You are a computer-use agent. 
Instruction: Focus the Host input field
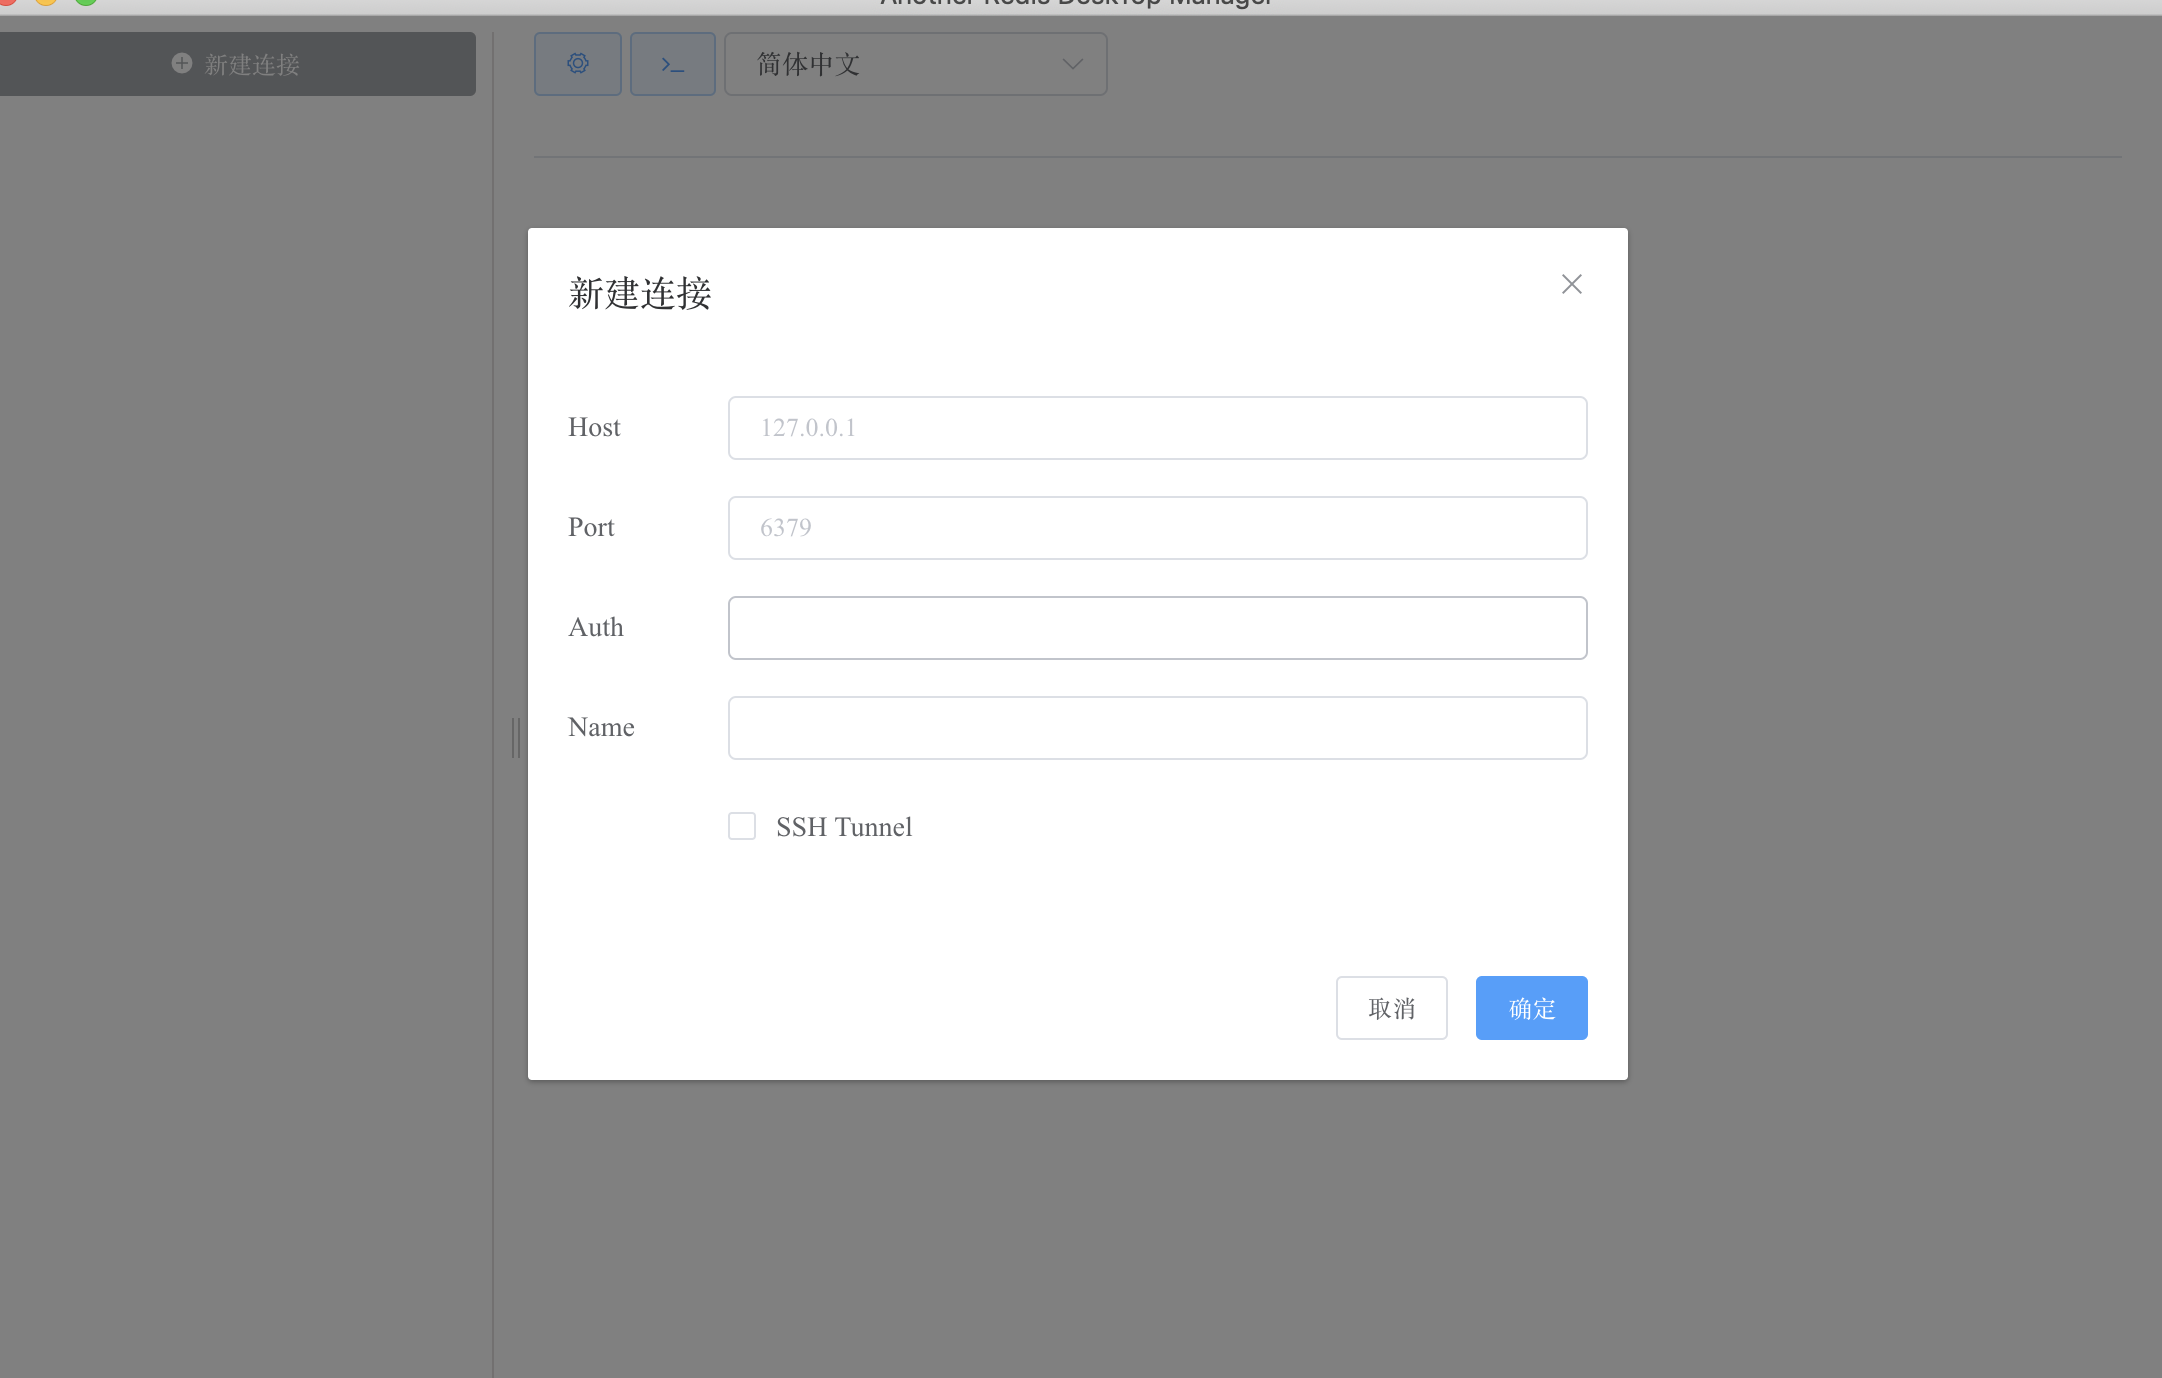[1158, 428]
